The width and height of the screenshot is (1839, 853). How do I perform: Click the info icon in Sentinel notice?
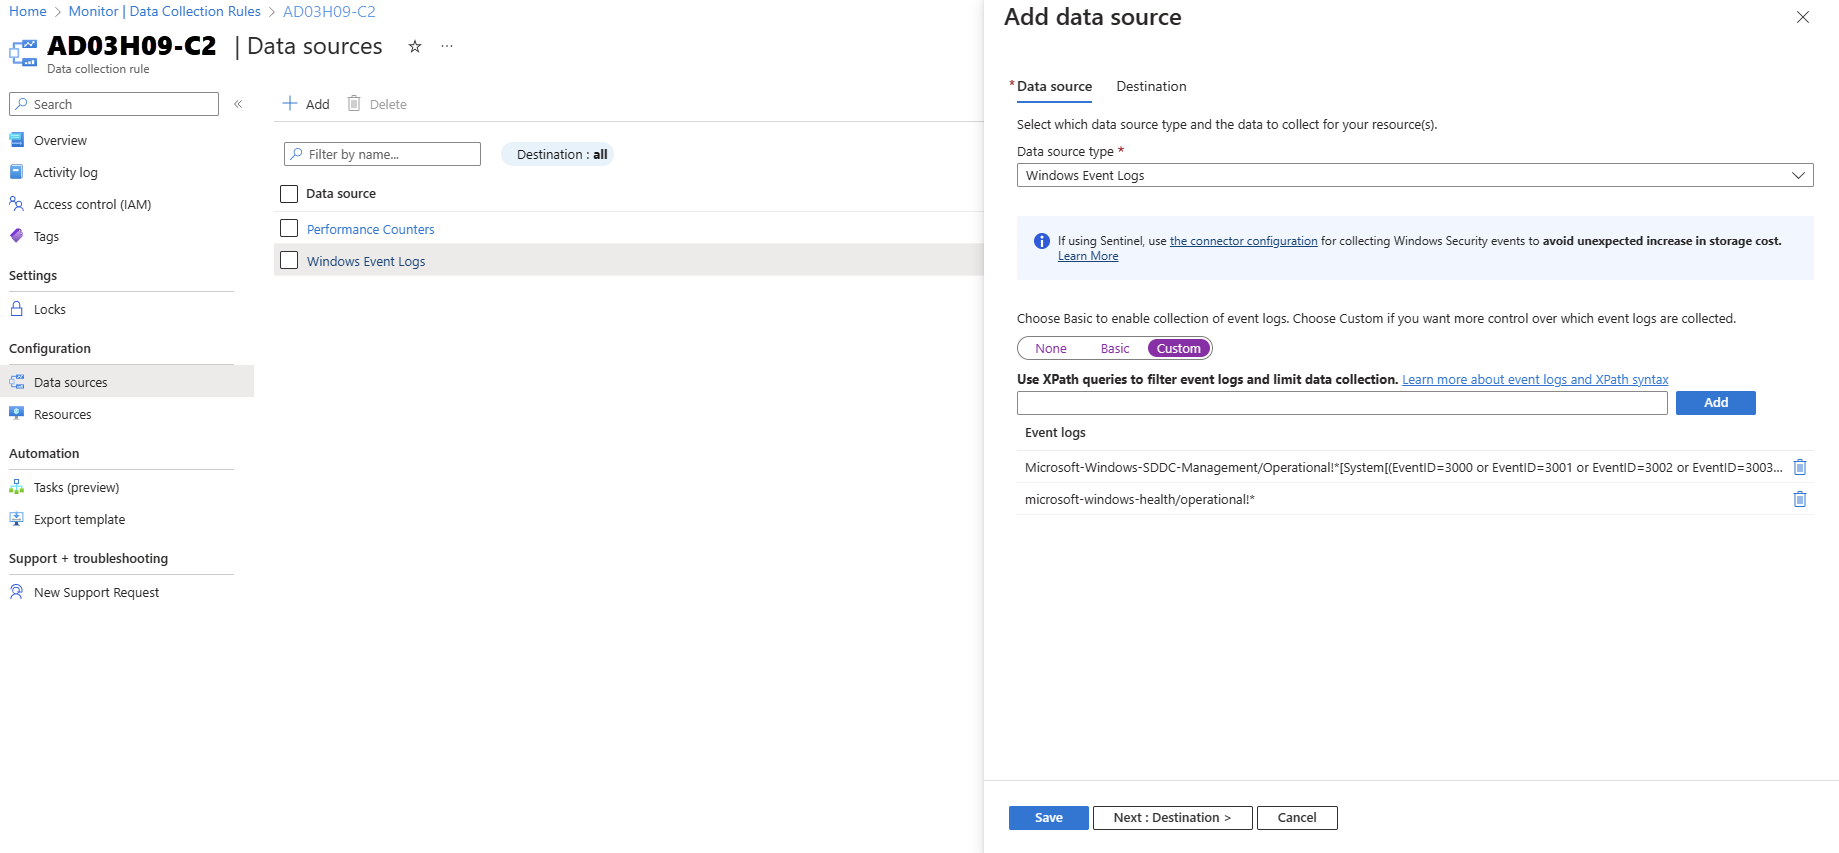[1042, 241]
